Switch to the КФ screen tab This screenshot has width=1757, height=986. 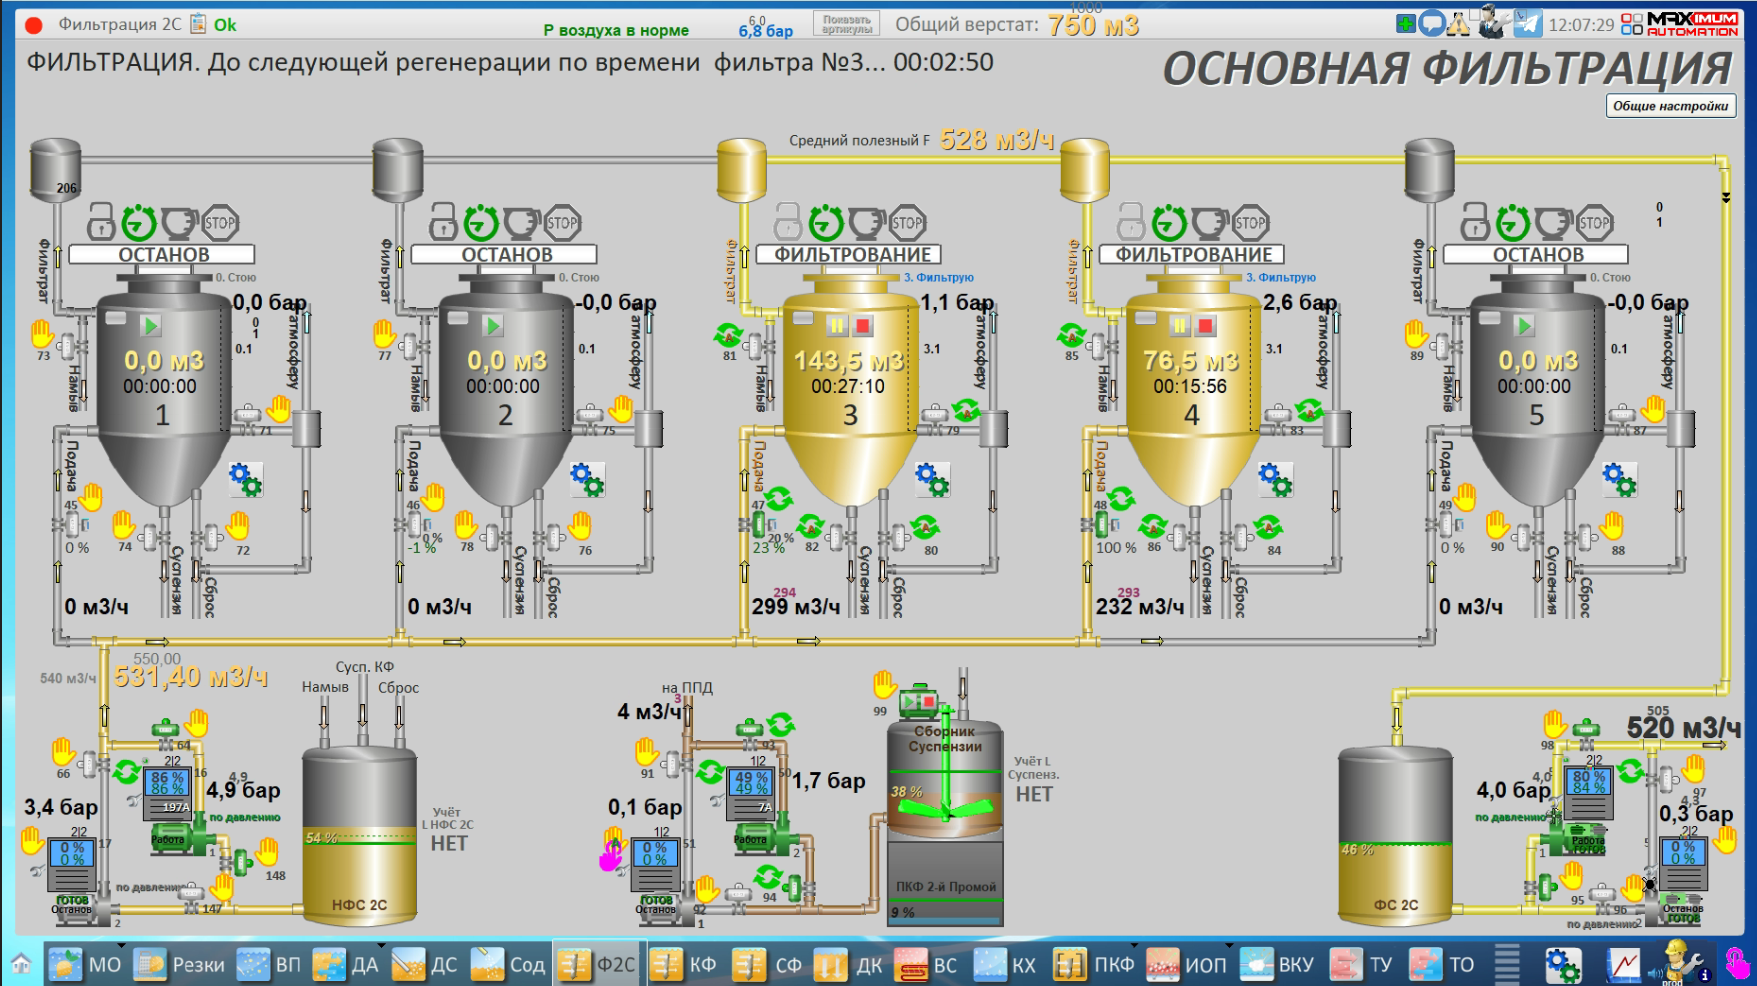pyautogui.click(x=685, y=965)
